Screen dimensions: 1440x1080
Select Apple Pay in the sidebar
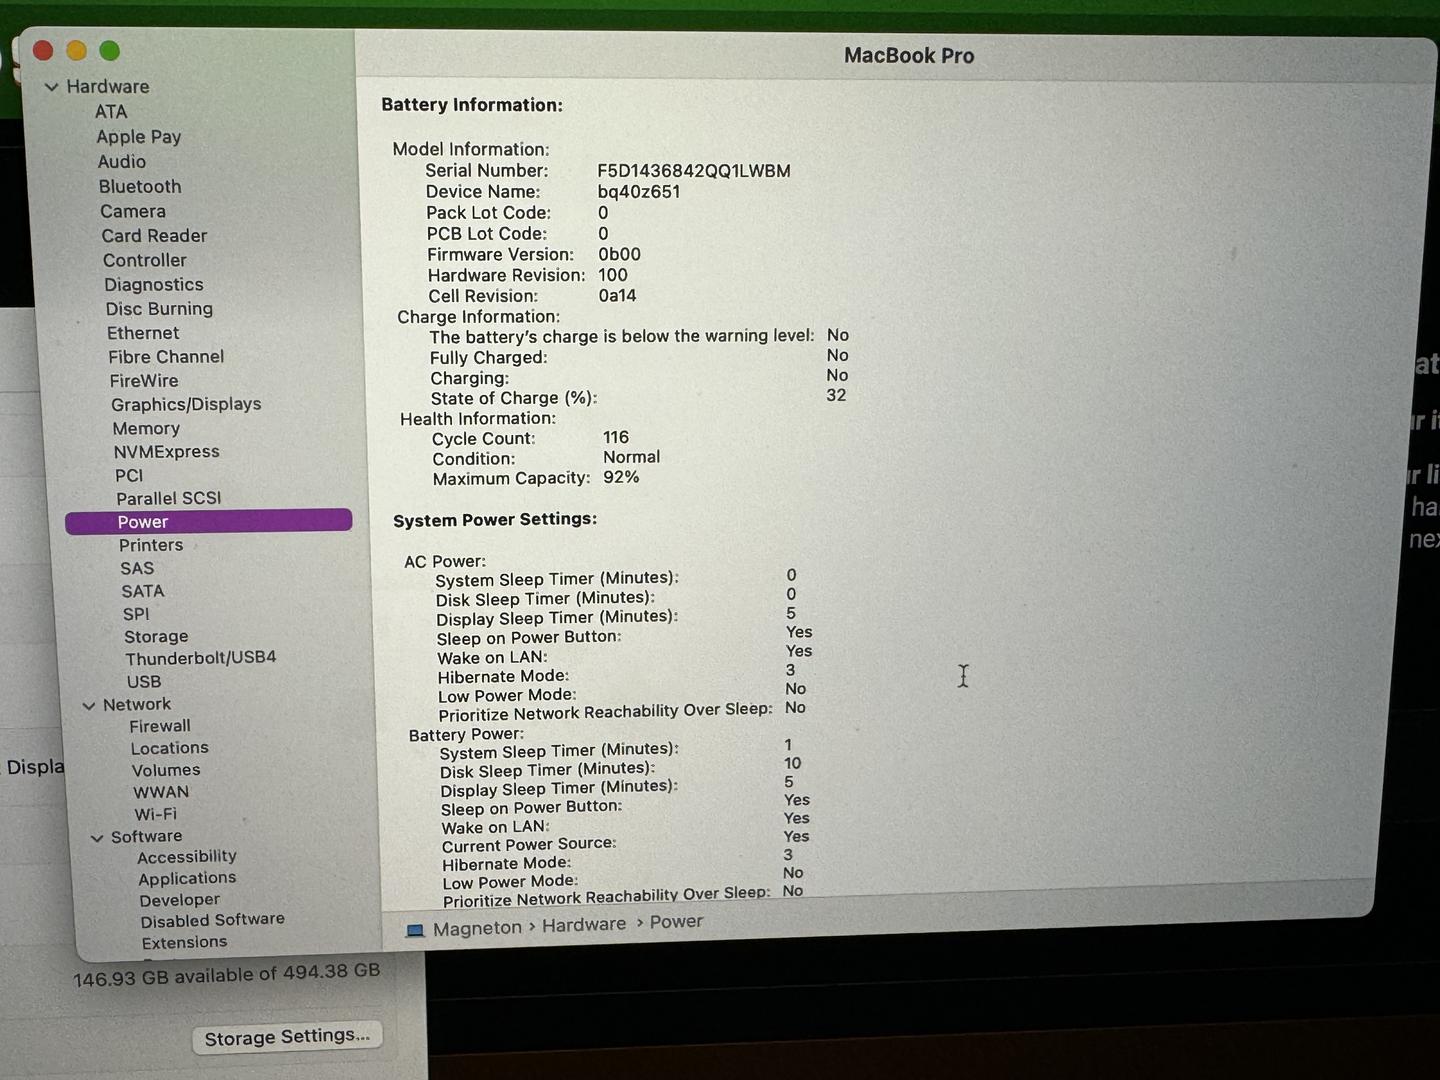(x=139, y=137)
